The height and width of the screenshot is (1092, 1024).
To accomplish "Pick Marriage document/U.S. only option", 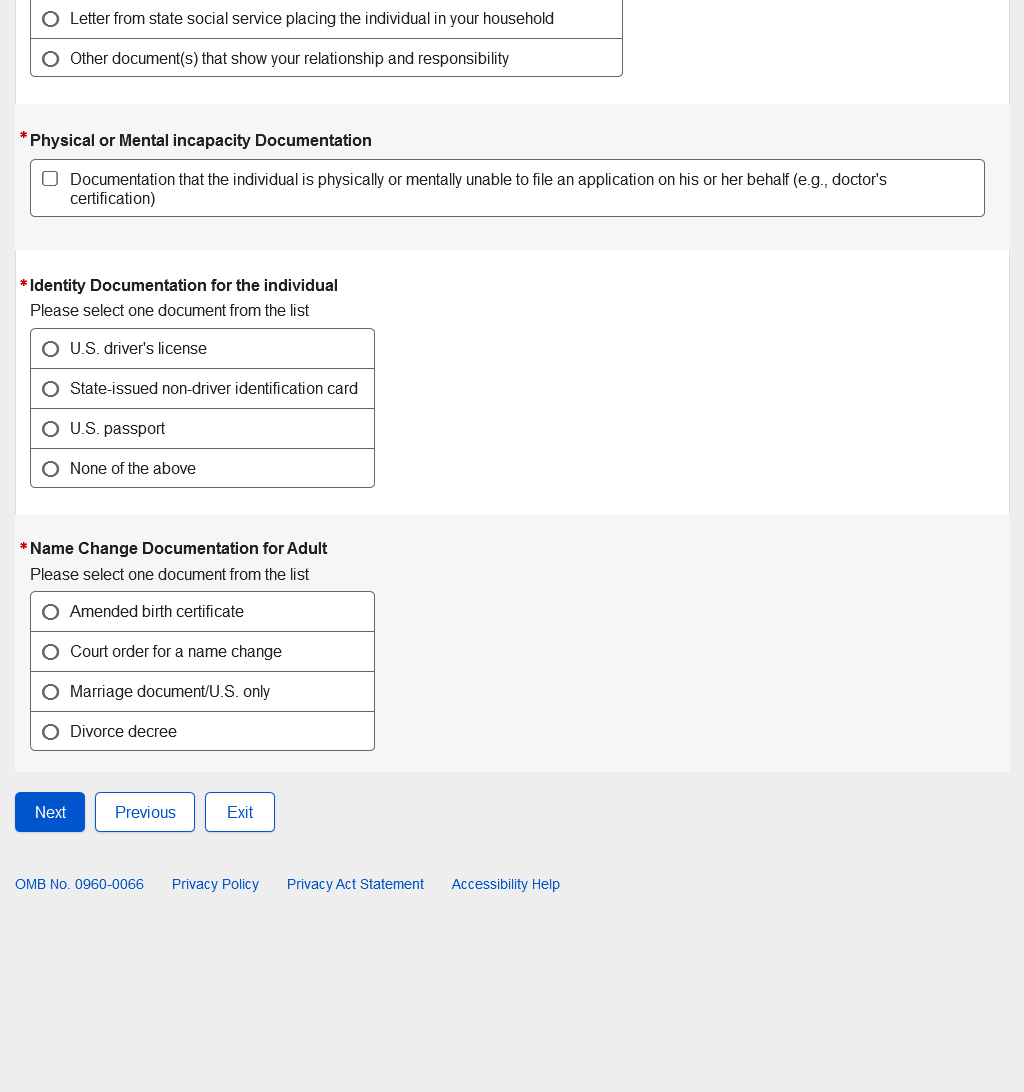I will (51, 692).
